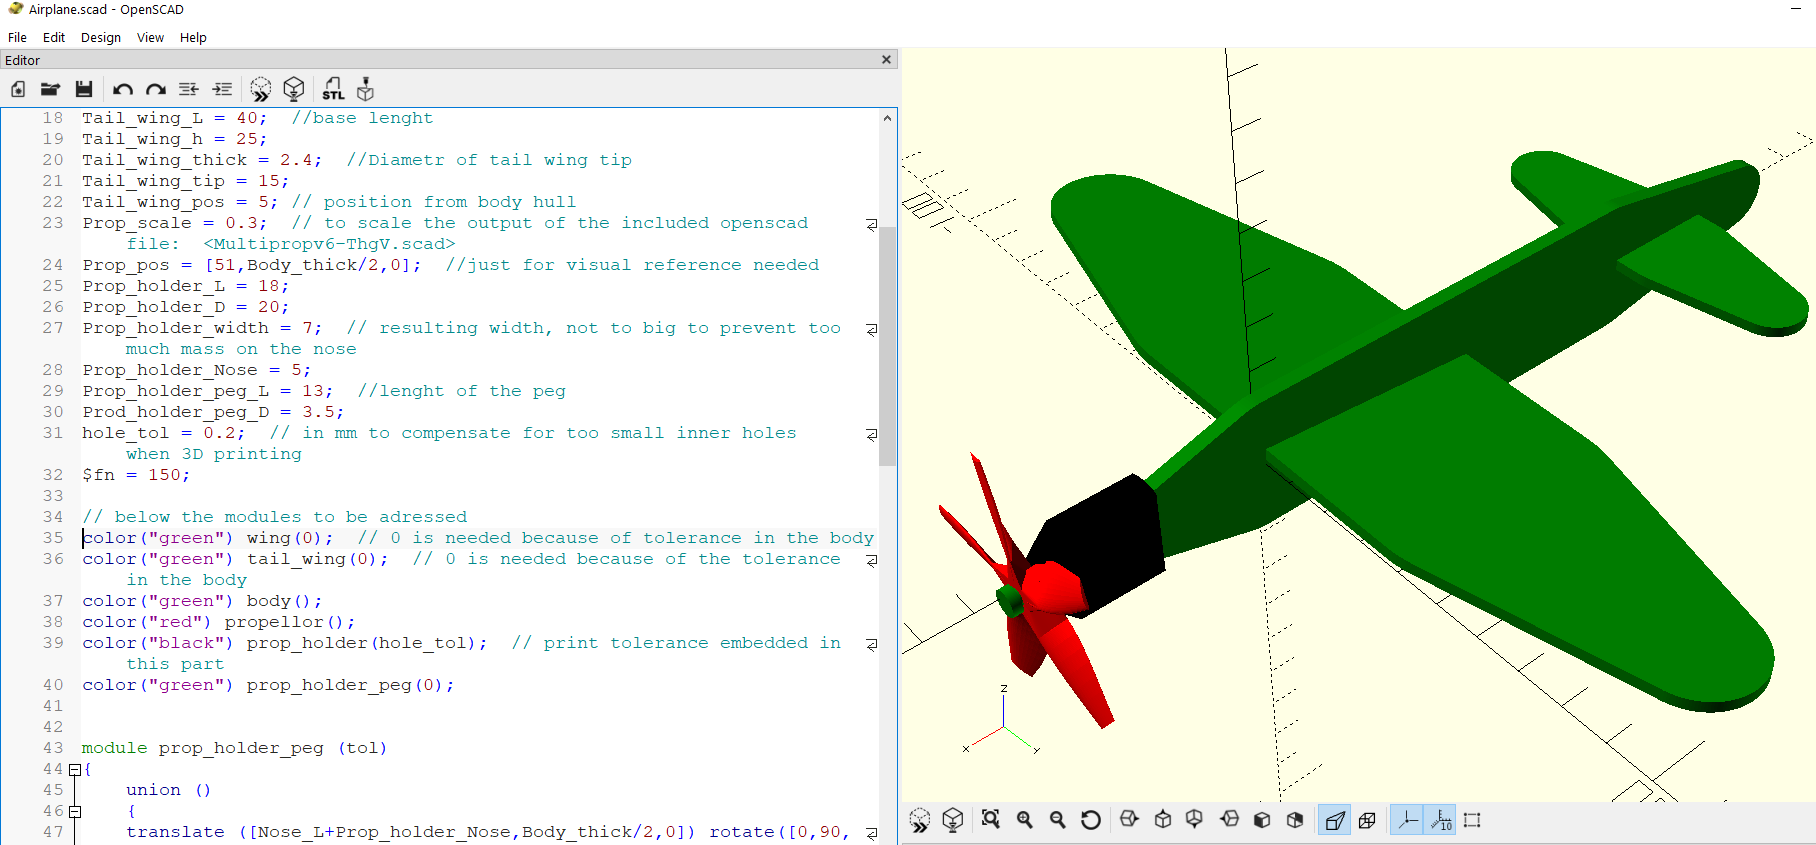Image resolution: width=1816 pixels, height=845 pixels.
Task: Toggle Show Scale Markers on axes
Action: tap(1440, 820)
